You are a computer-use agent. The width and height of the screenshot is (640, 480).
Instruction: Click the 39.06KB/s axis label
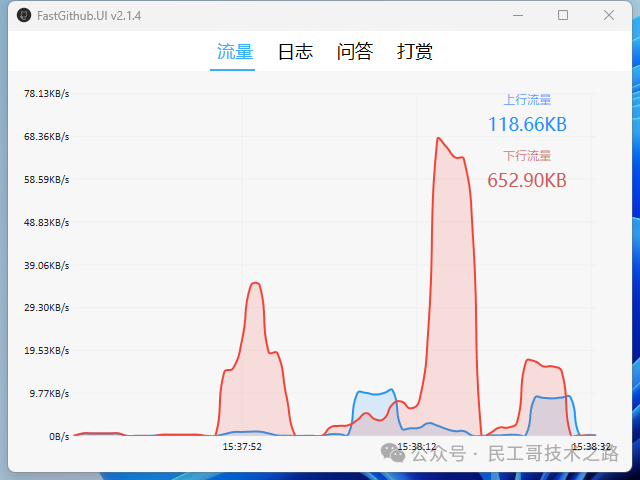tap(47, 265)
